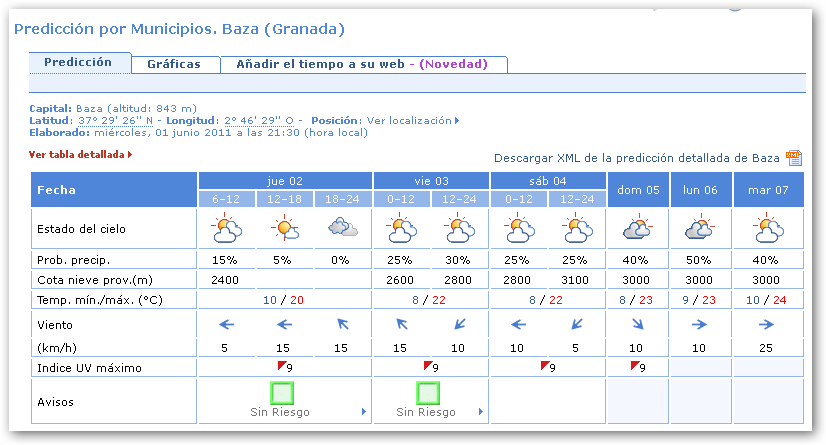Screen dimensions: 826x445
Task: Click Friday's green risk level square
Action: click(x=427, y=392)
